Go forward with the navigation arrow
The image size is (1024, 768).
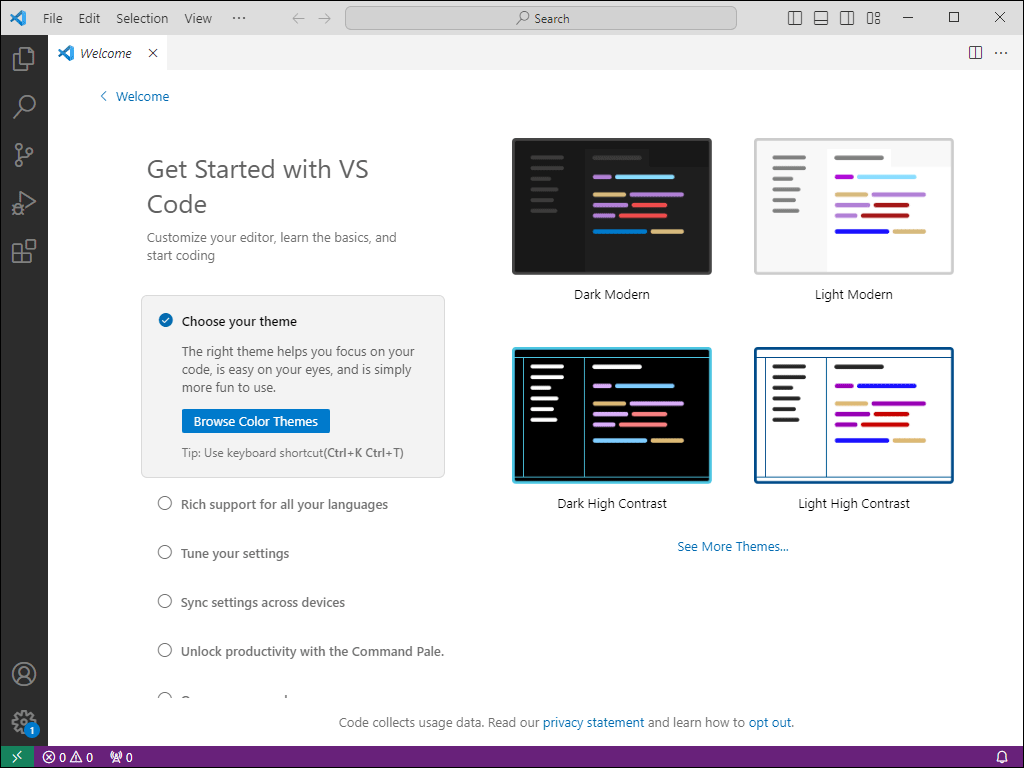[x=325, y=18]
